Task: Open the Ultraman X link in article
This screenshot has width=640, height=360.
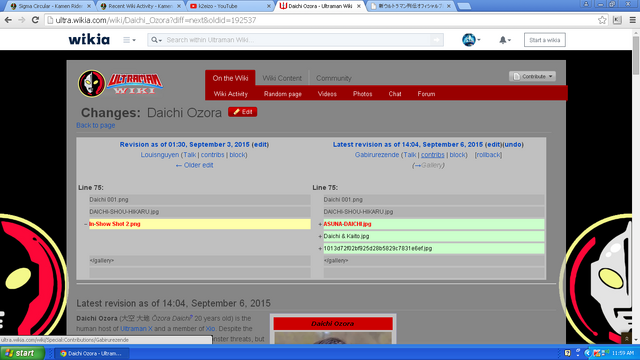Action: pyautogui.click(x=136, y=329)
